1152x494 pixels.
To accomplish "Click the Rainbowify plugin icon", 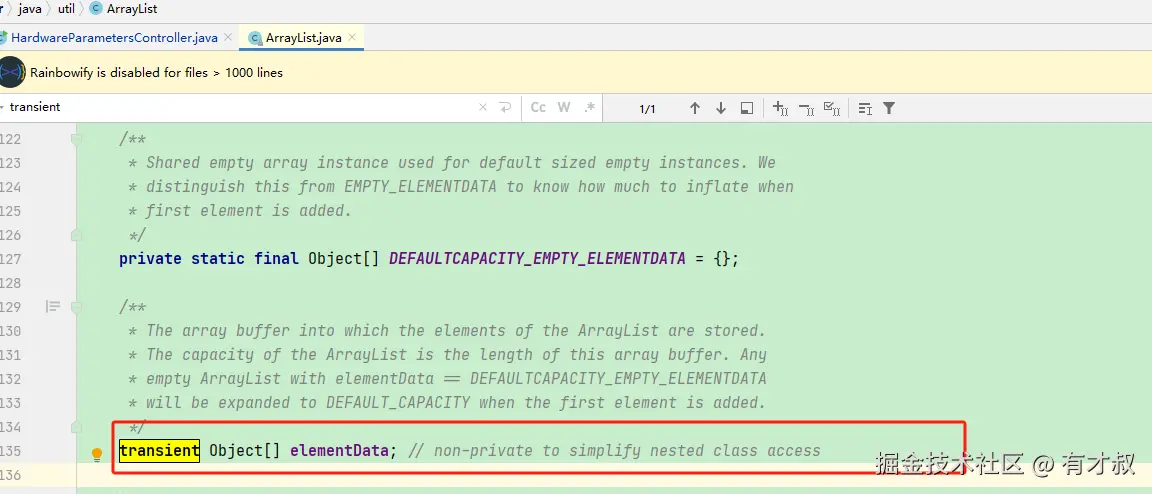I will (x=12, y=72).
